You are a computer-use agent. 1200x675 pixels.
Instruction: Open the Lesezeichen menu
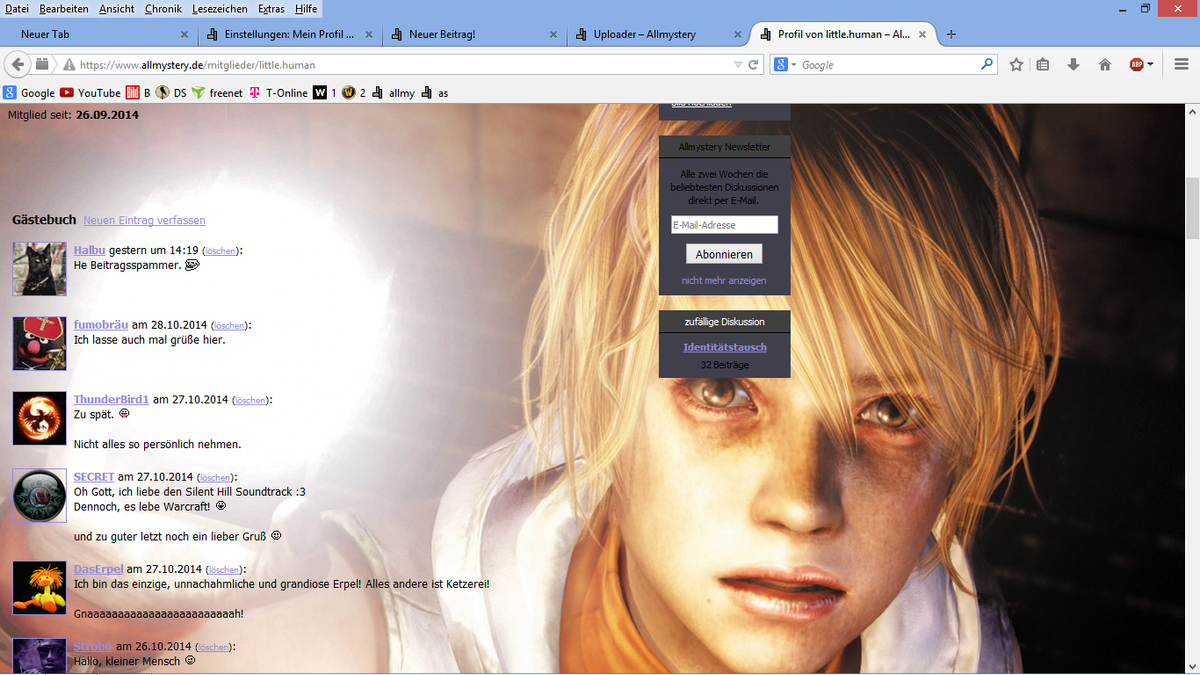click(x=220, y=9)
